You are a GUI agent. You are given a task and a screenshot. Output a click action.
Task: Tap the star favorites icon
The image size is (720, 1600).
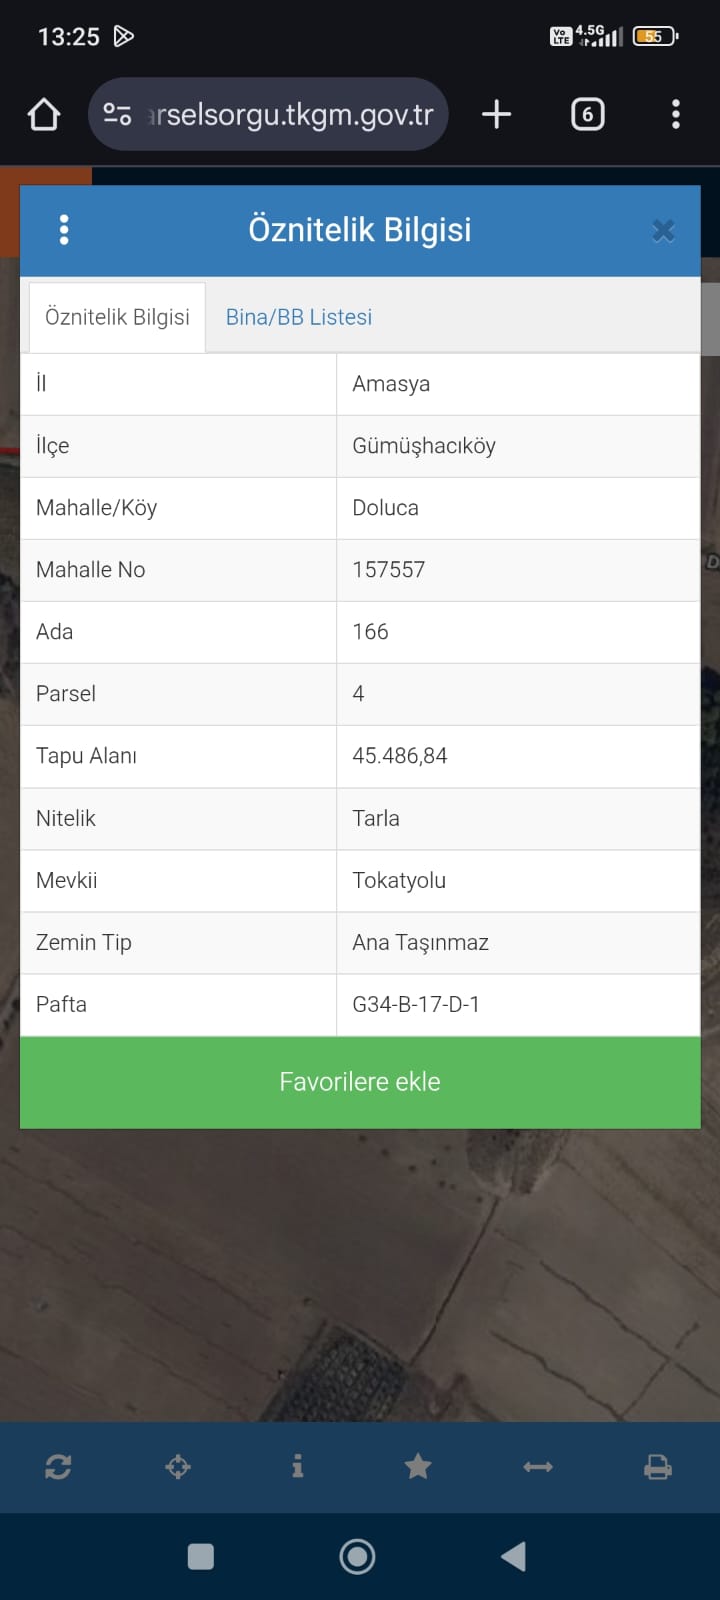coord(418,1467)
